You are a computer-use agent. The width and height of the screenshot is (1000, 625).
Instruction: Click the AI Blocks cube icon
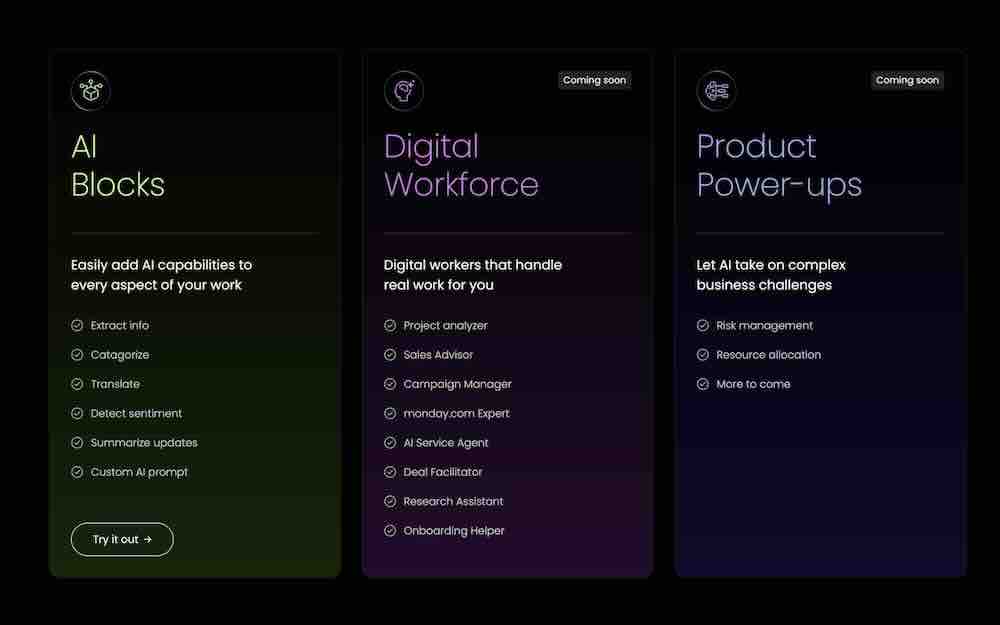tap(91, 91)
